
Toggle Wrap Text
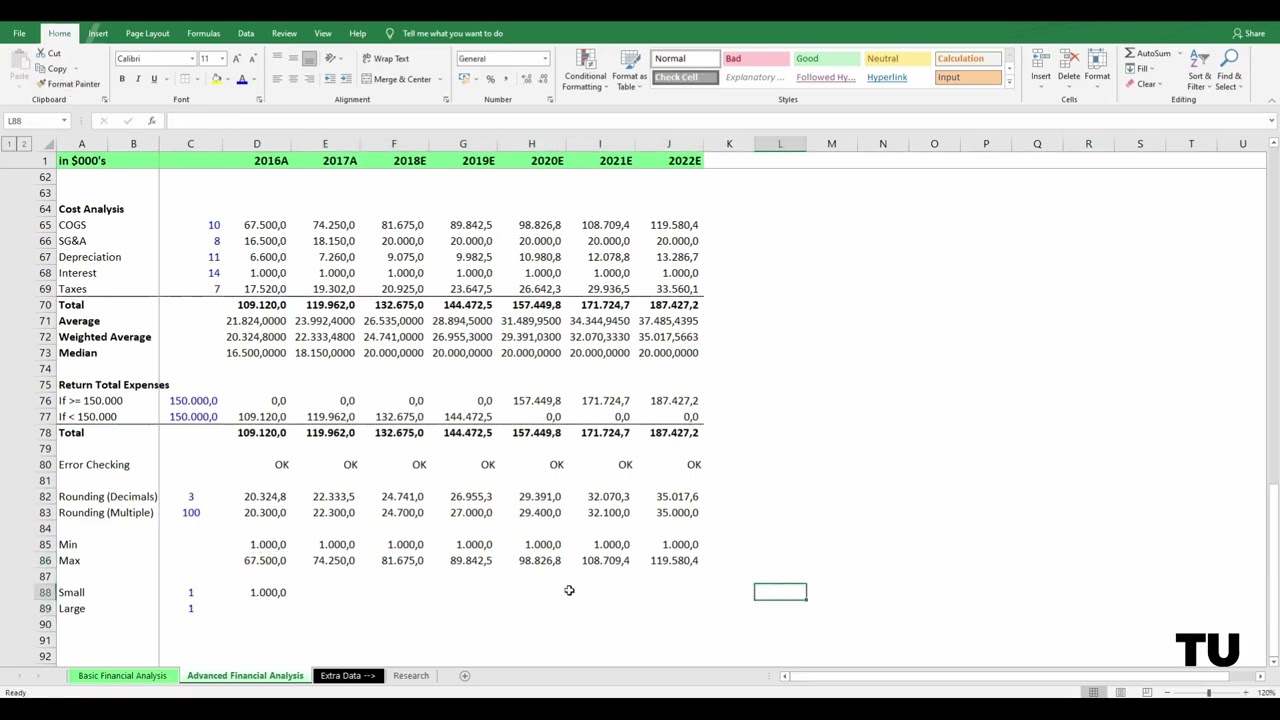point(386,59)
